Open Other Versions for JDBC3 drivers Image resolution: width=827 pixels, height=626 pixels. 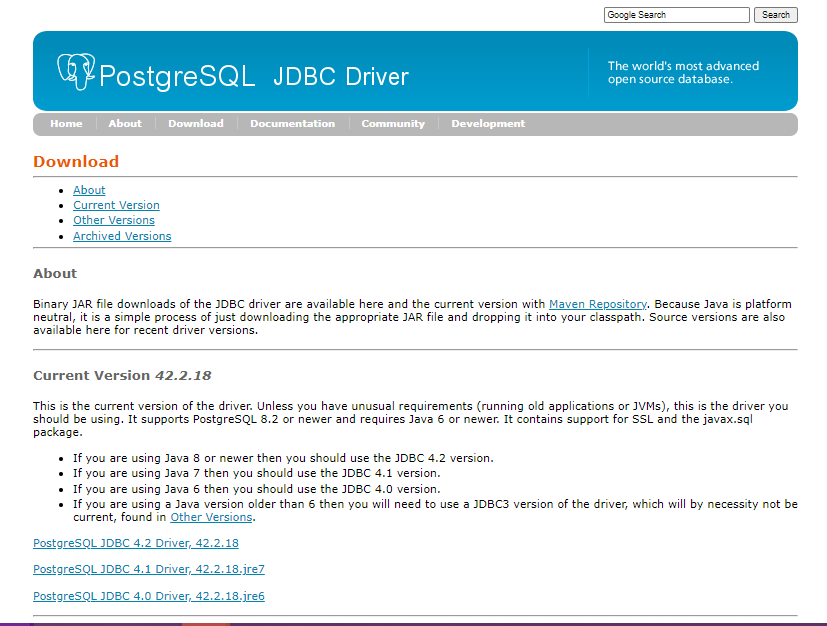[210, 516]
